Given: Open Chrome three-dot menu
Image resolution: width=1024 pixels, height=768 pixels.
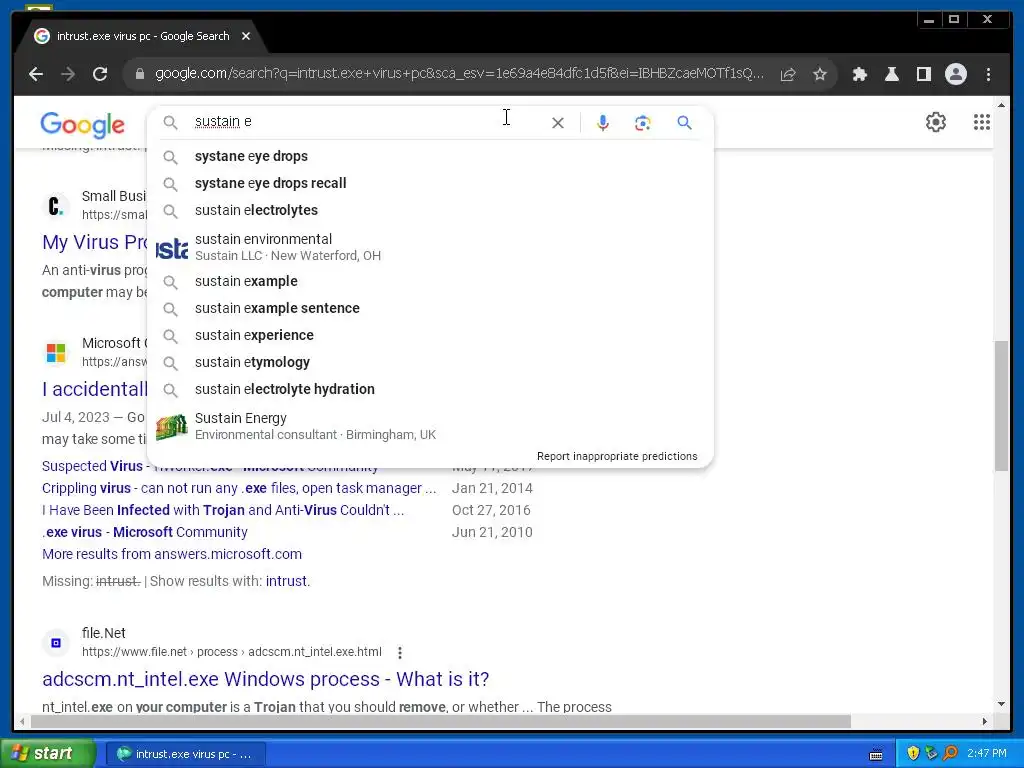Looking at the screenshot, I should (988, 74).
